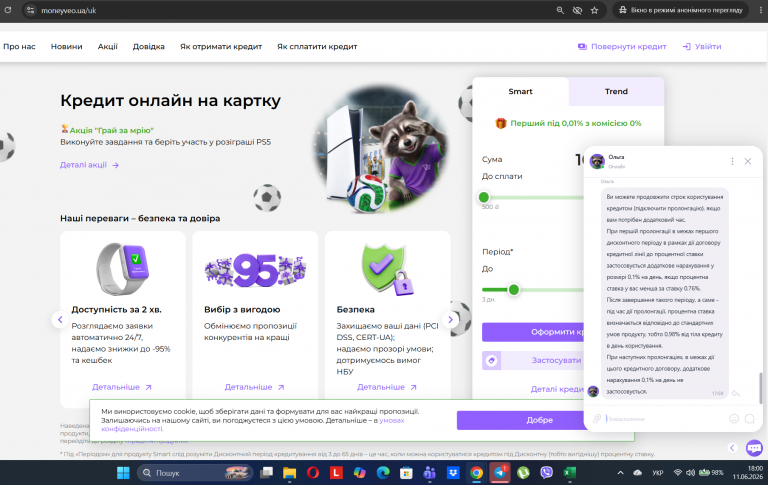
Task: Click the Повернути кредит link
Action: pos(622,47)
